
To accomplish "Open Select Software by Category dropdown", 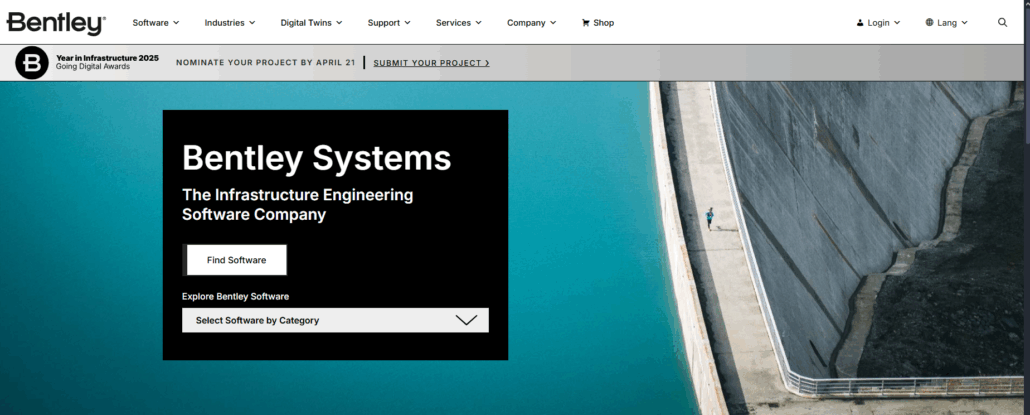I will (335, 320).
